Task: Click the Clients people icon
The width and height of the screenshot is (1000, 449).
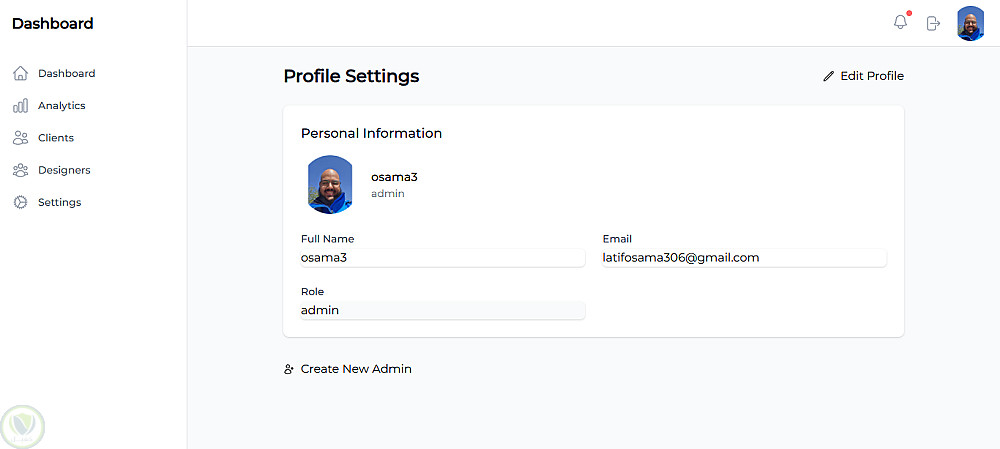Action: 20,138
